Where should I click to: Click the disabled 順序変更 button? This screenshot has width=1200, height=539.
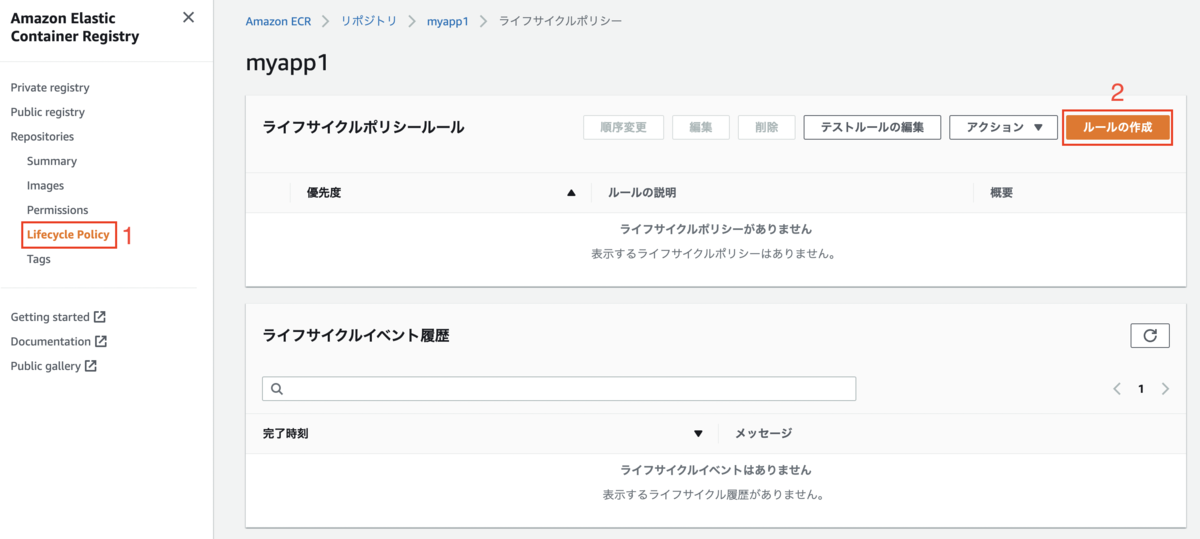623,127
